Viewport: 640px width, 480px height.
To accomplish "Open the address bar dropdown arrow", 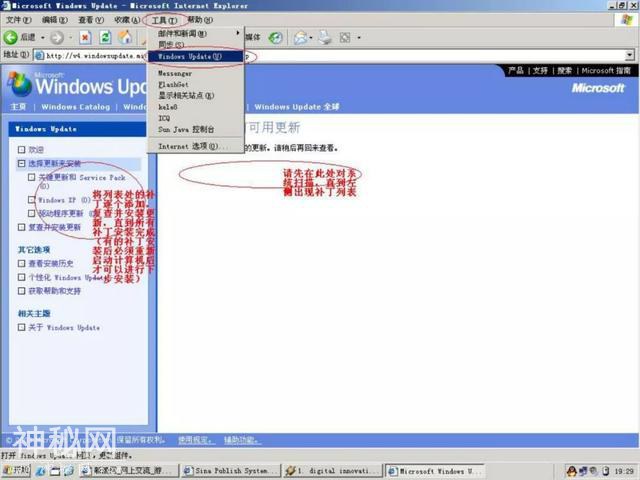I will click(x=630, y=55).
